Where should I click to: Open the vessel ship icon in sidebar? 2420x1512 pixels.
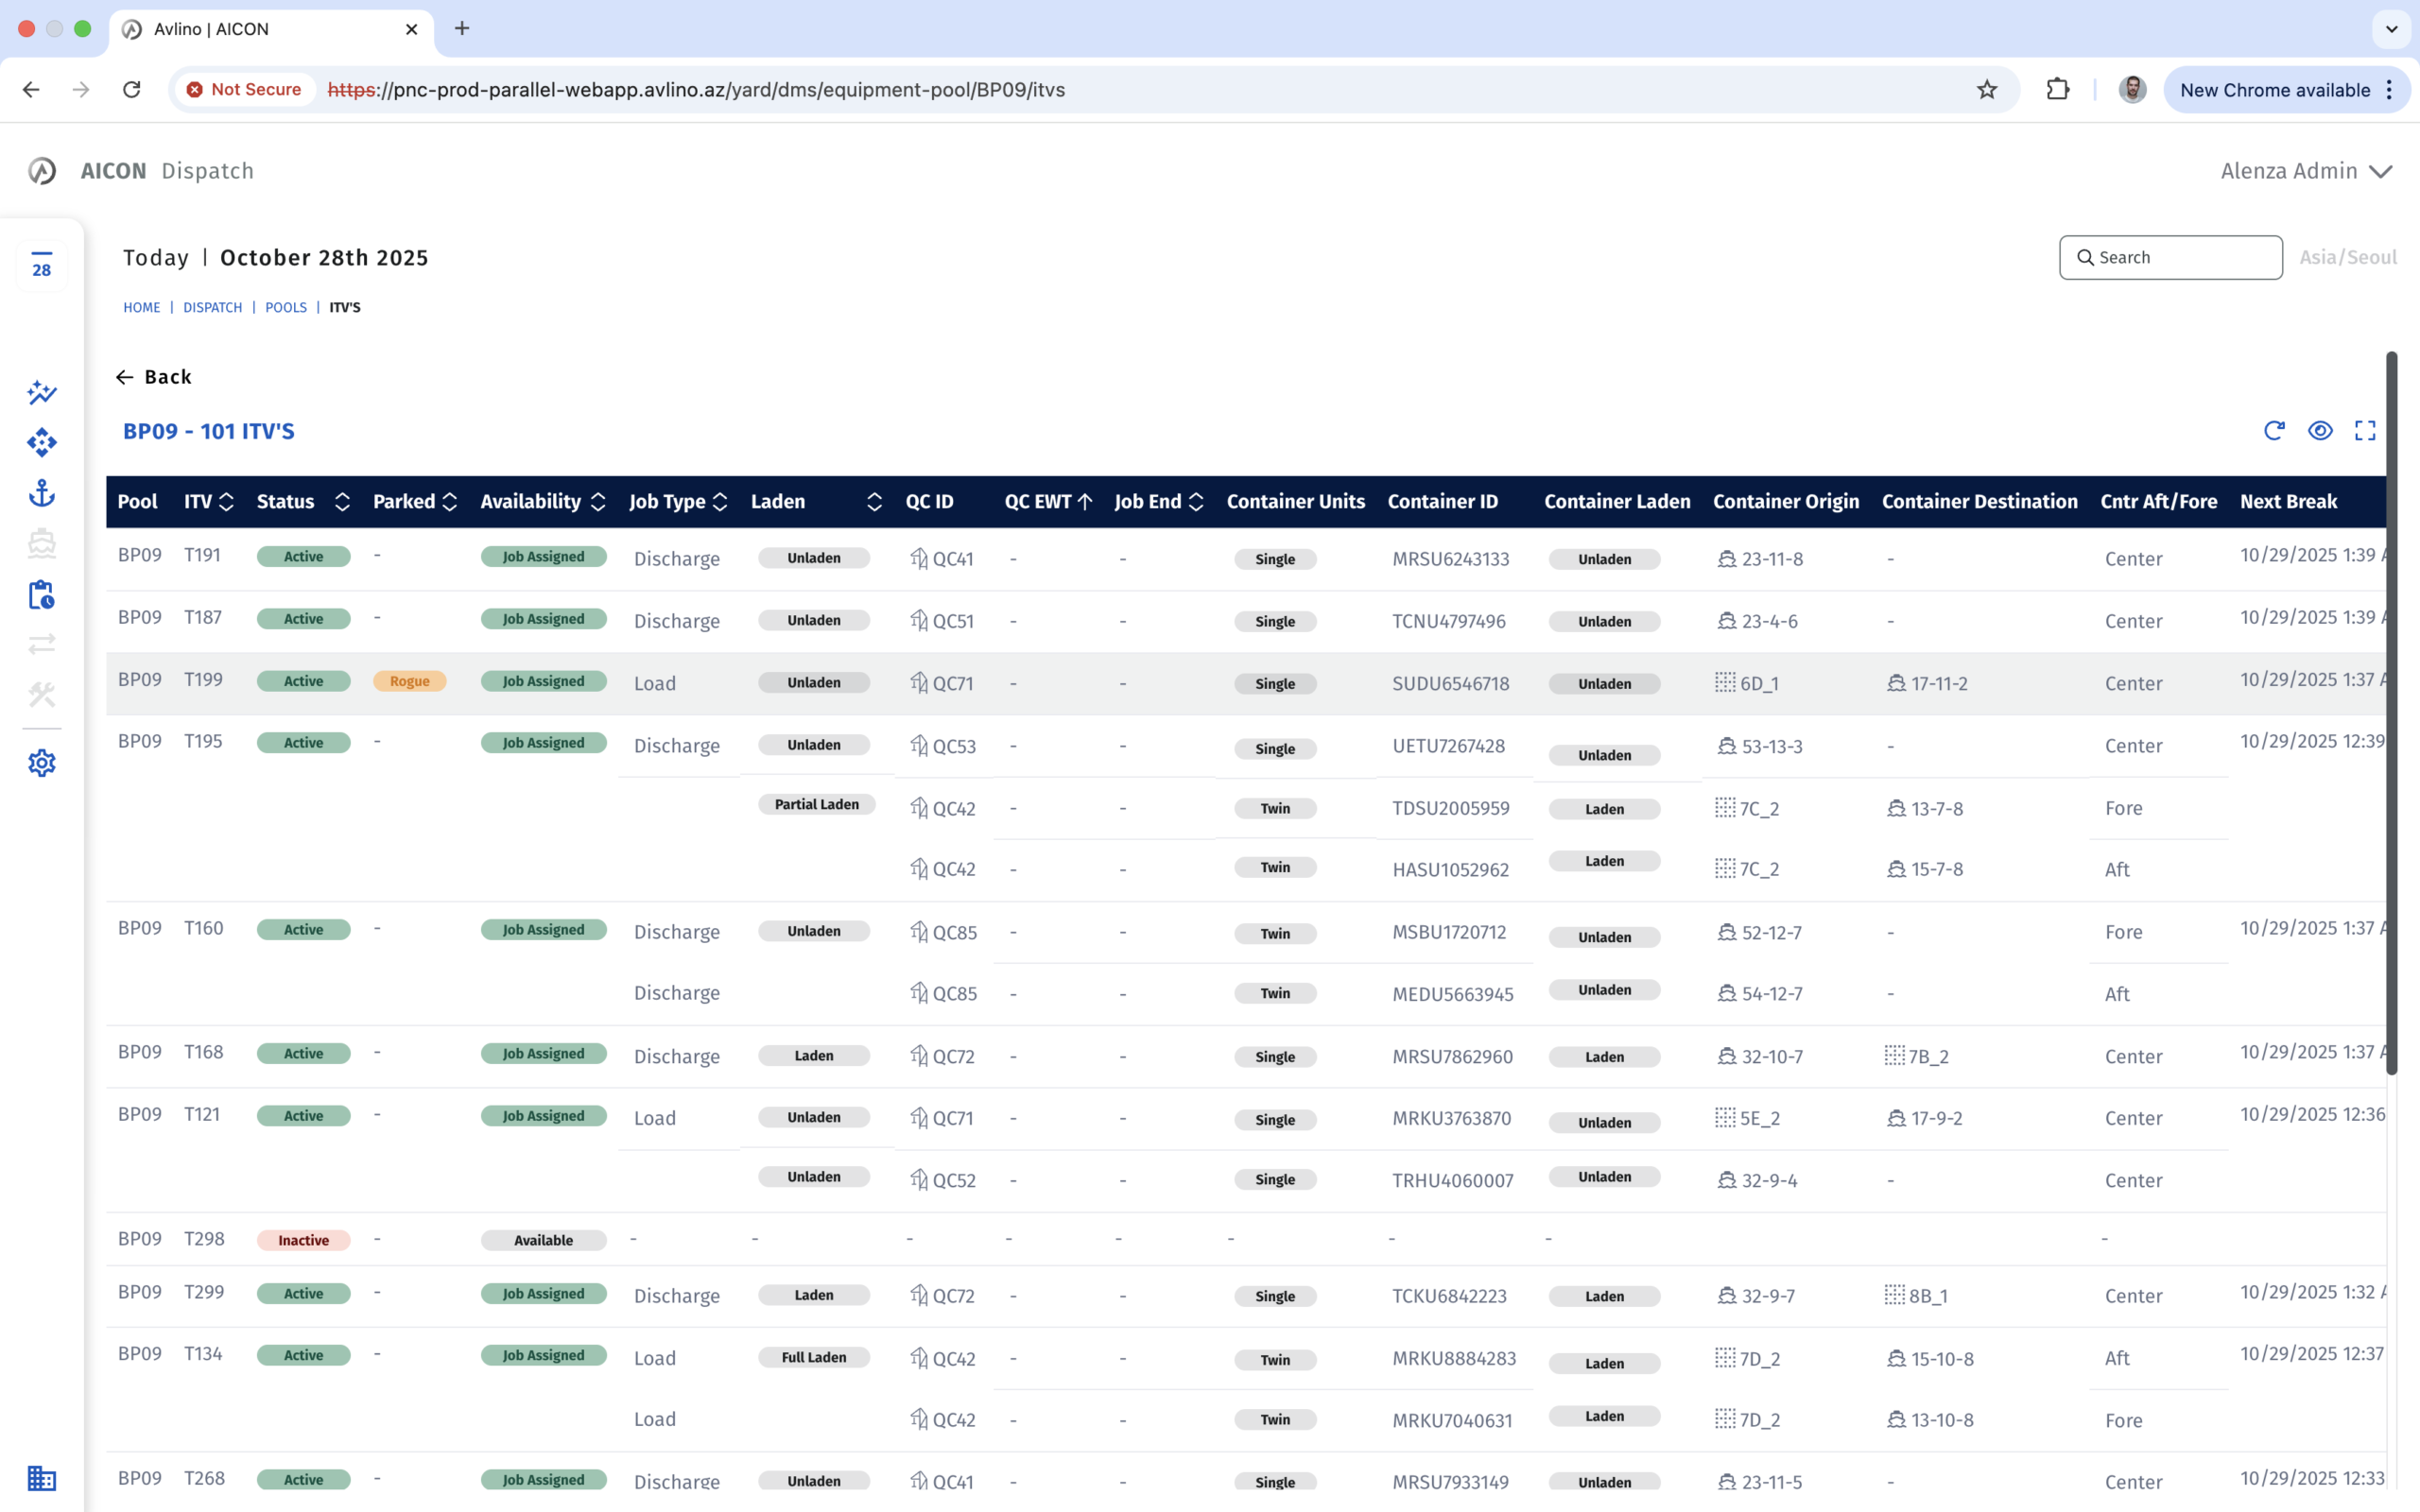click(x=41, y=543)
